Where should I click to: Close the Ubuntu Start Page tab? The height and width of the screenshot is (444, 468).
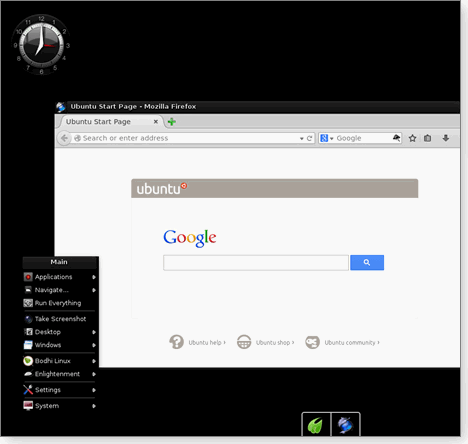click(156, 122)
